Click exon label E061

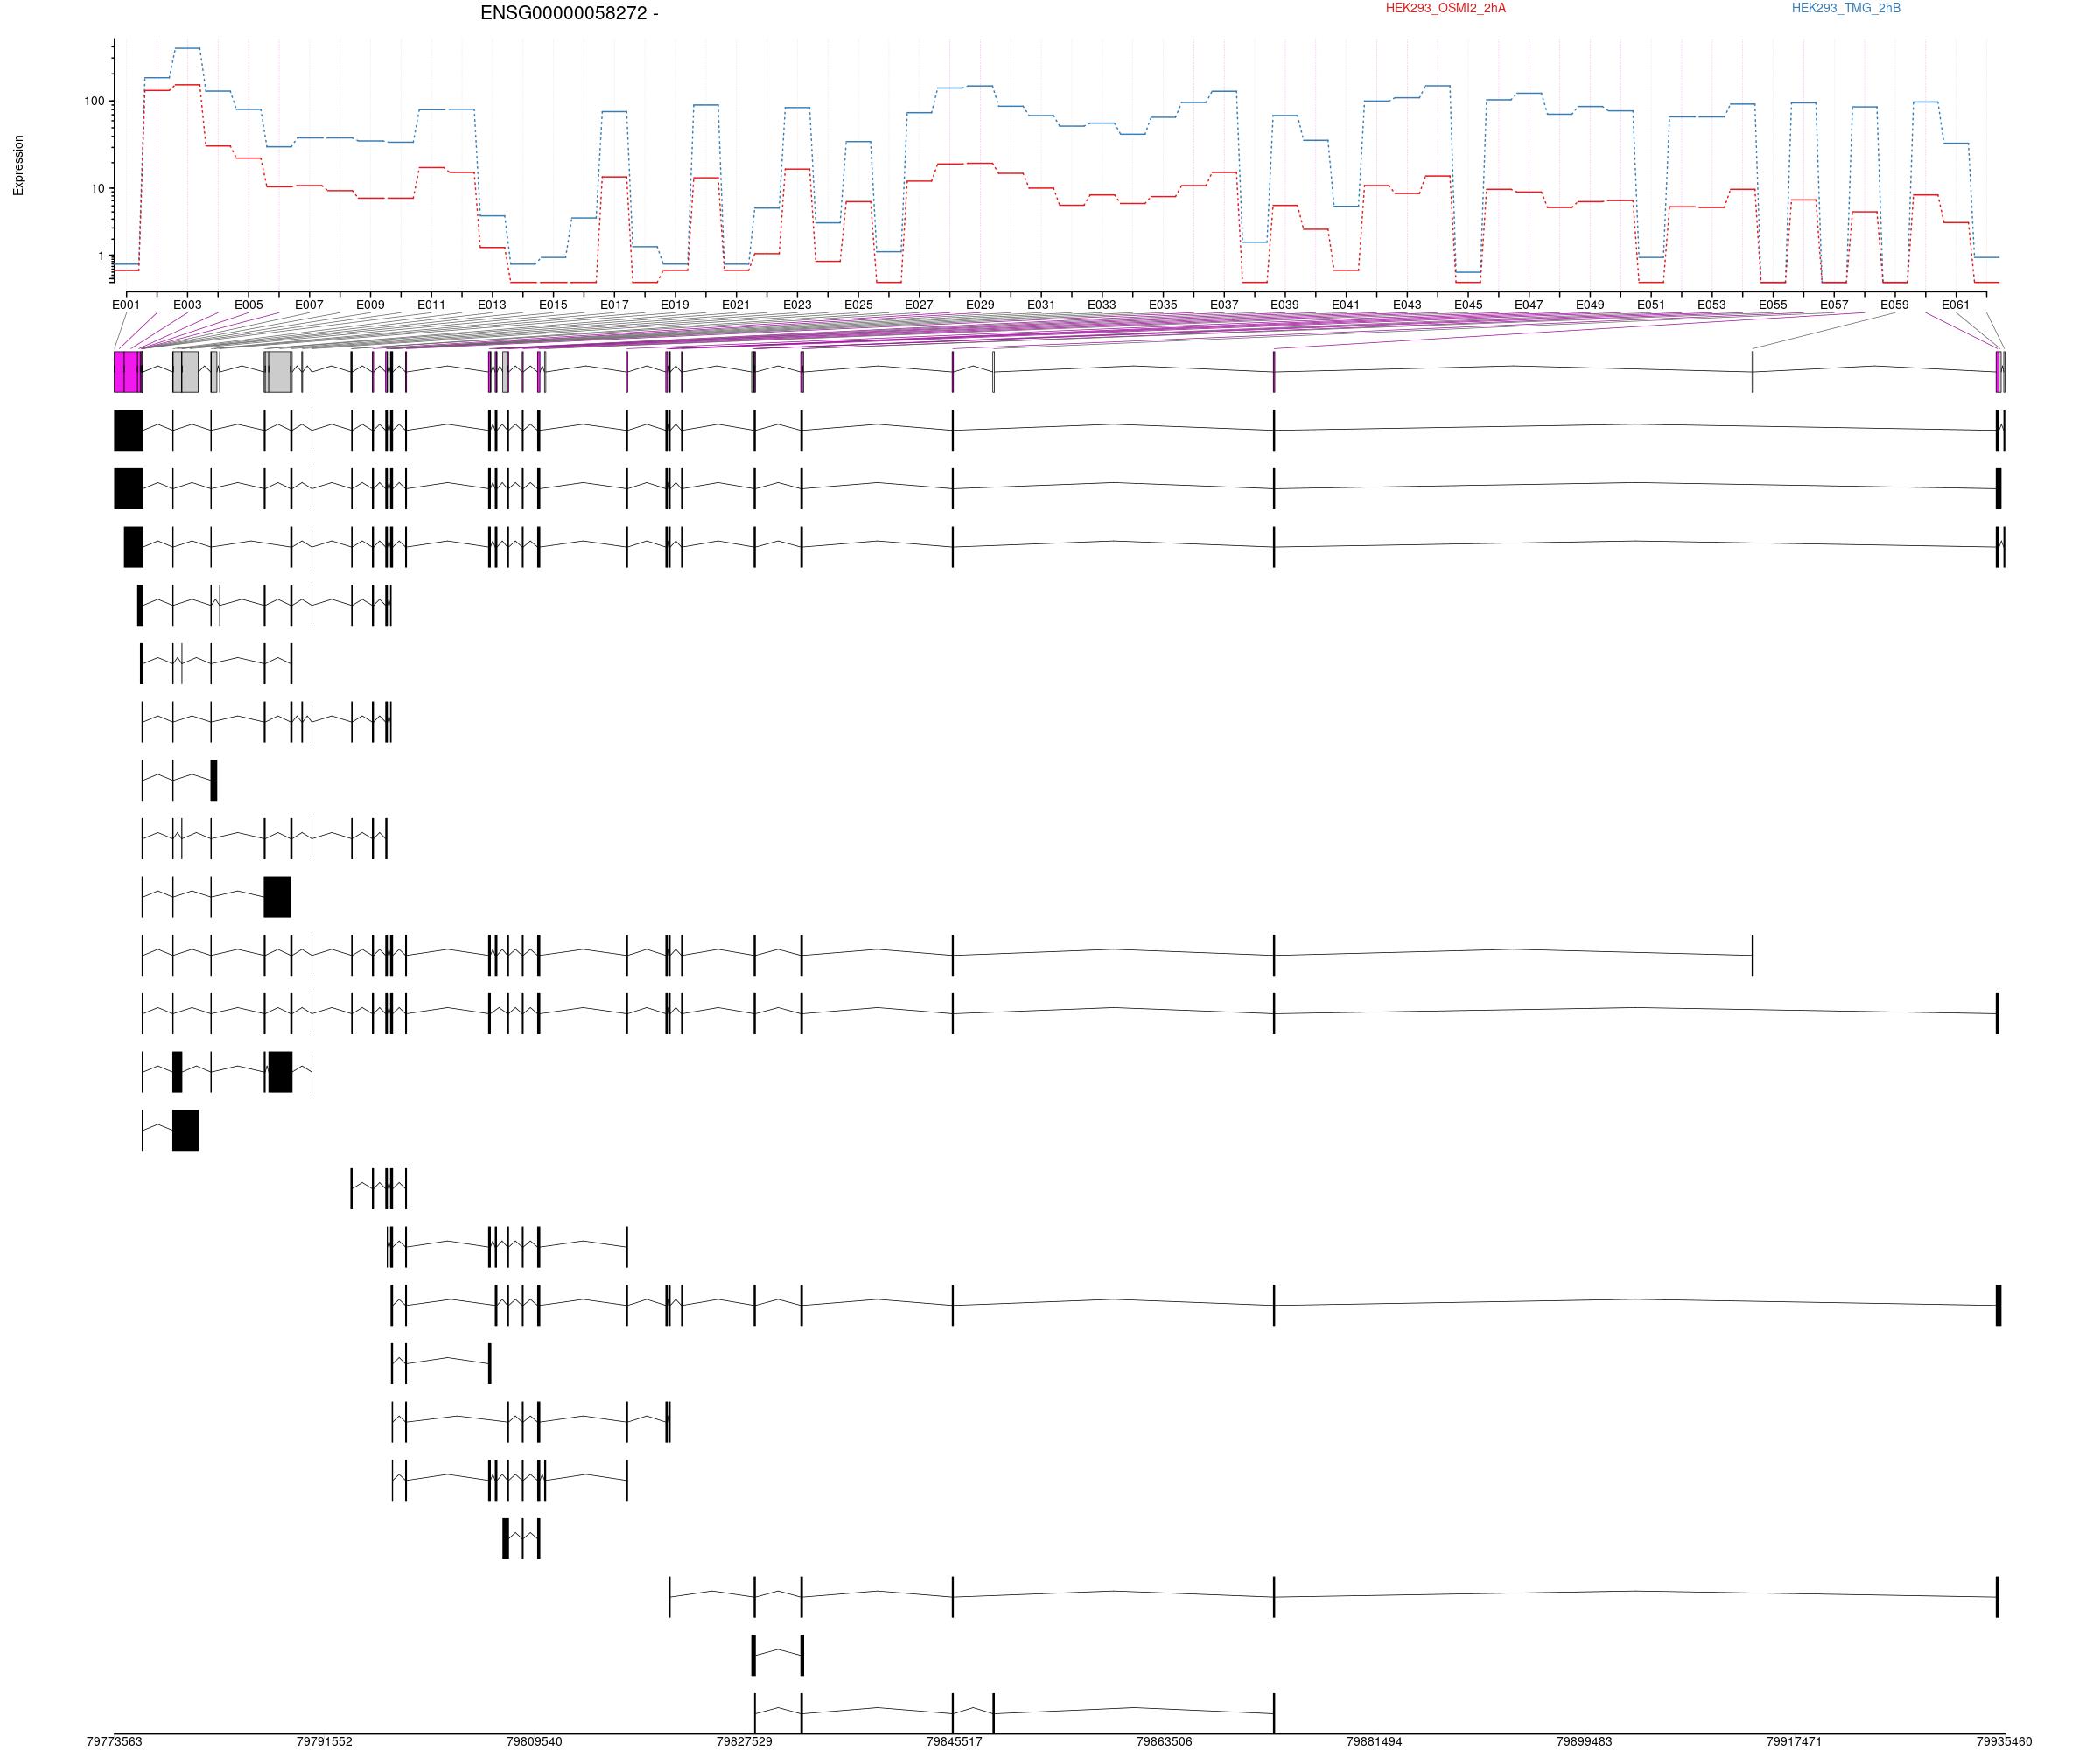1956,304
